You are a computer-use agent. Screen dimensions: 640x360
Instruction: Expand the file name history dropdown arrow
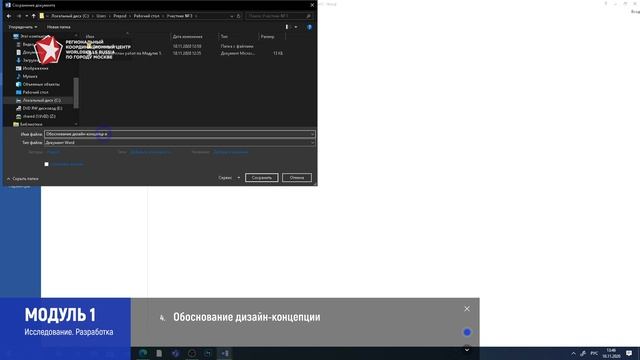point(312,134)
